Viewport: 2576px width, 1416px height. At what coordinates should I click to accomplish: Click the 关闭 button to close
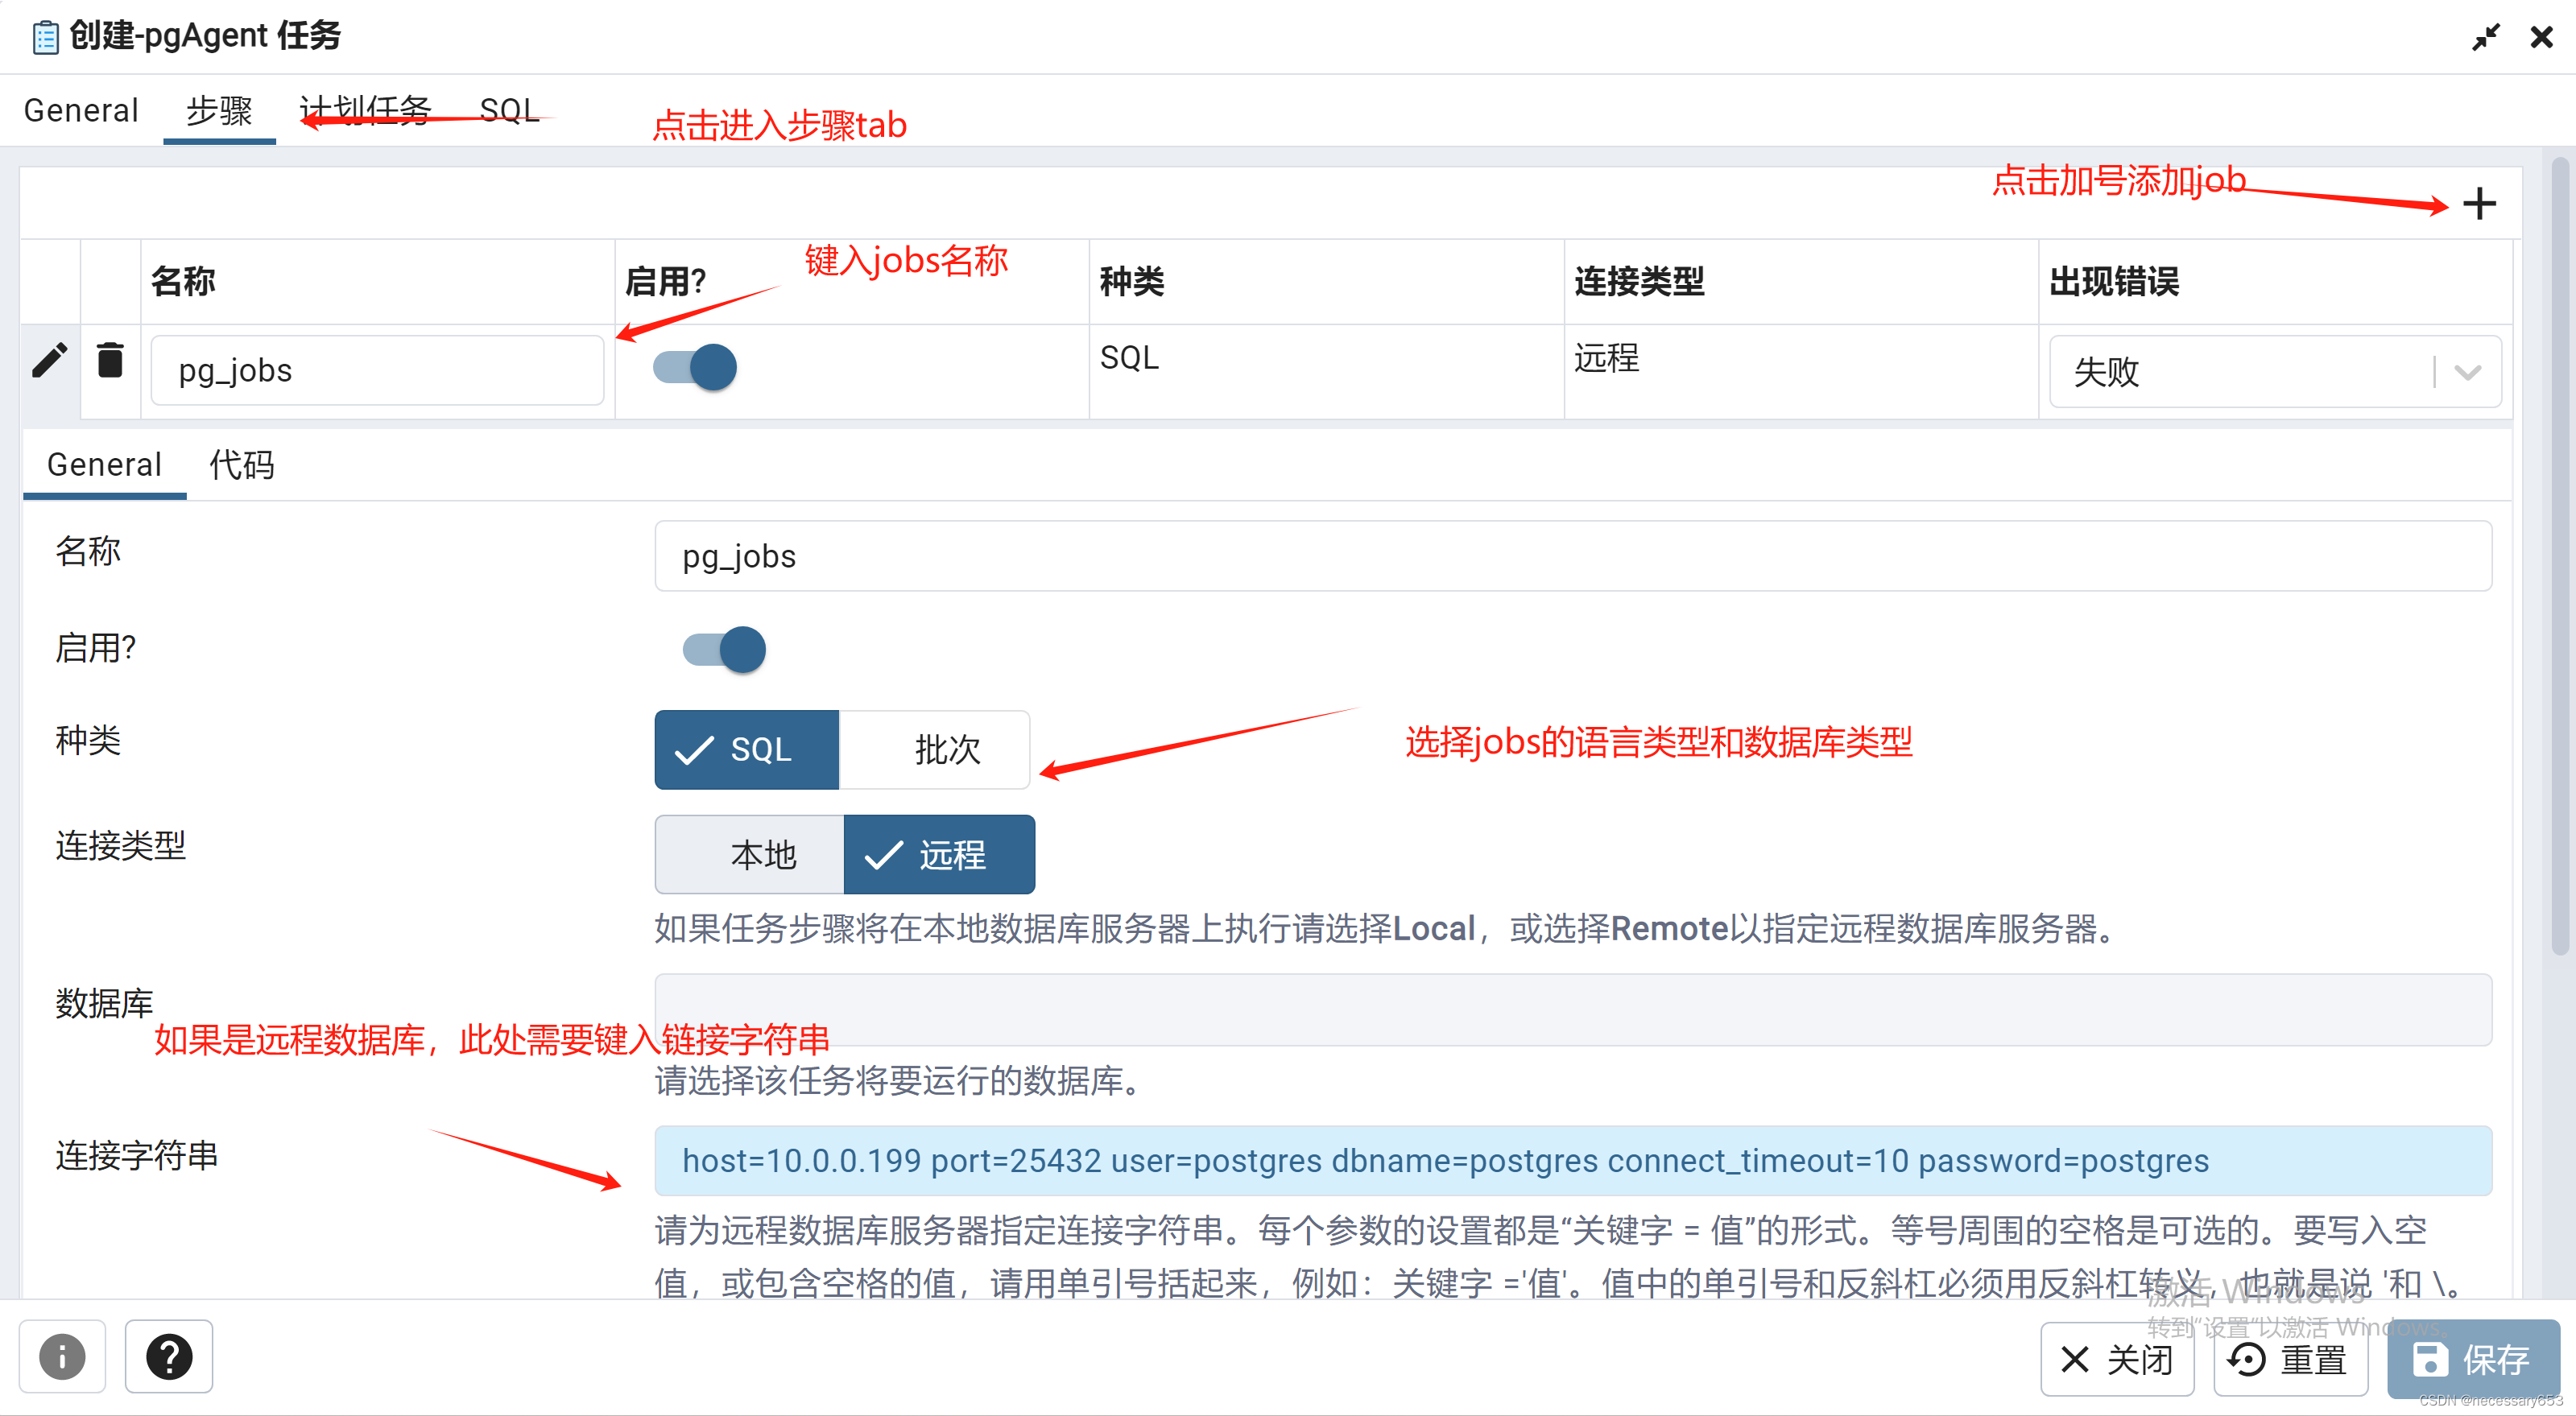2117,1360
